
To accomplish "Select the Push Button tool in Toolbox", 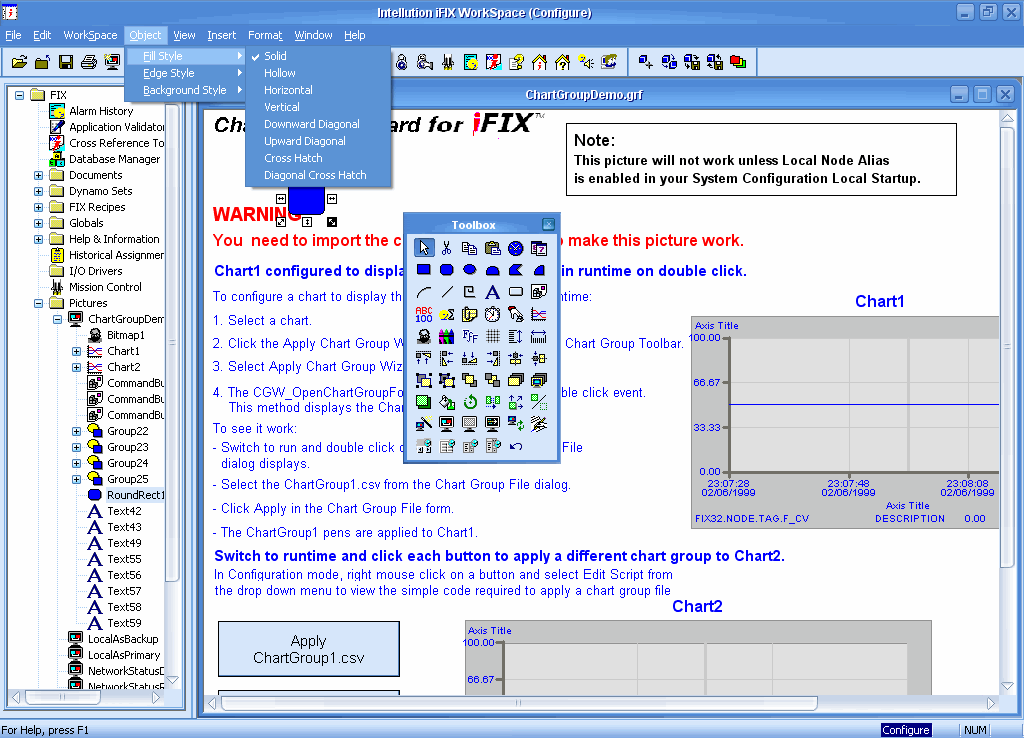I will click(515, 291).
